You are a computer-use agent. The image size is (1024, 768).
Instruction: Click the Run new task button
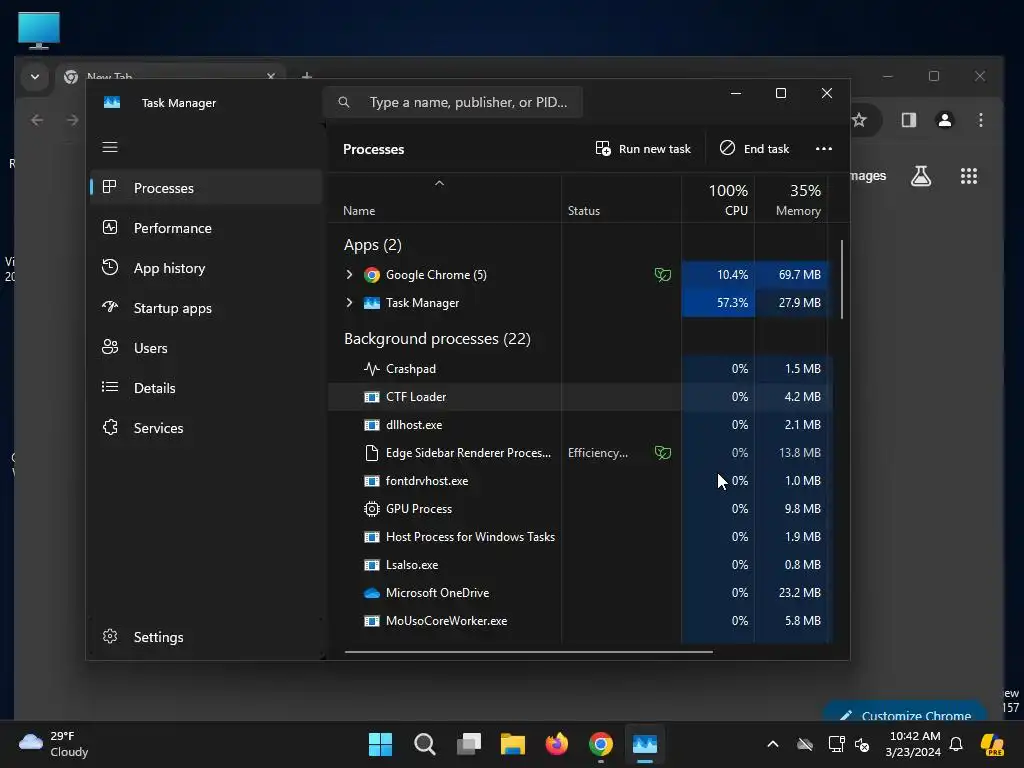[x=643, y=149]
